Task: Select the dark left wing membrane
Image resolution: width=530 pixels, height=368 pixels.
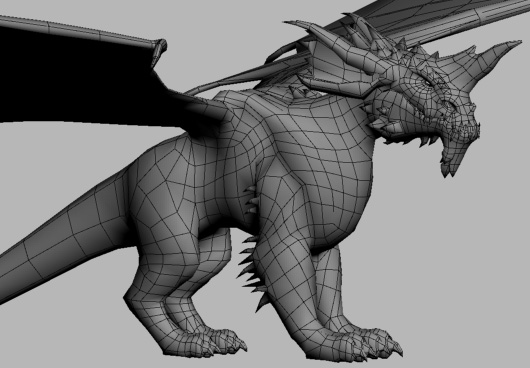Action: click(x=85, y=78)
